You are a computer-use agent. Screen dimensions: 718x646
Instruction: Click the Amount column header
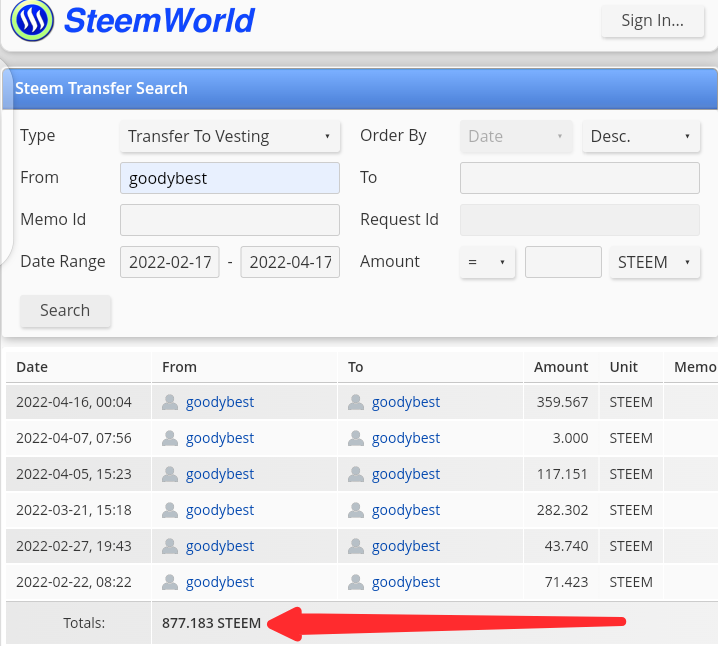click(561, 367)
